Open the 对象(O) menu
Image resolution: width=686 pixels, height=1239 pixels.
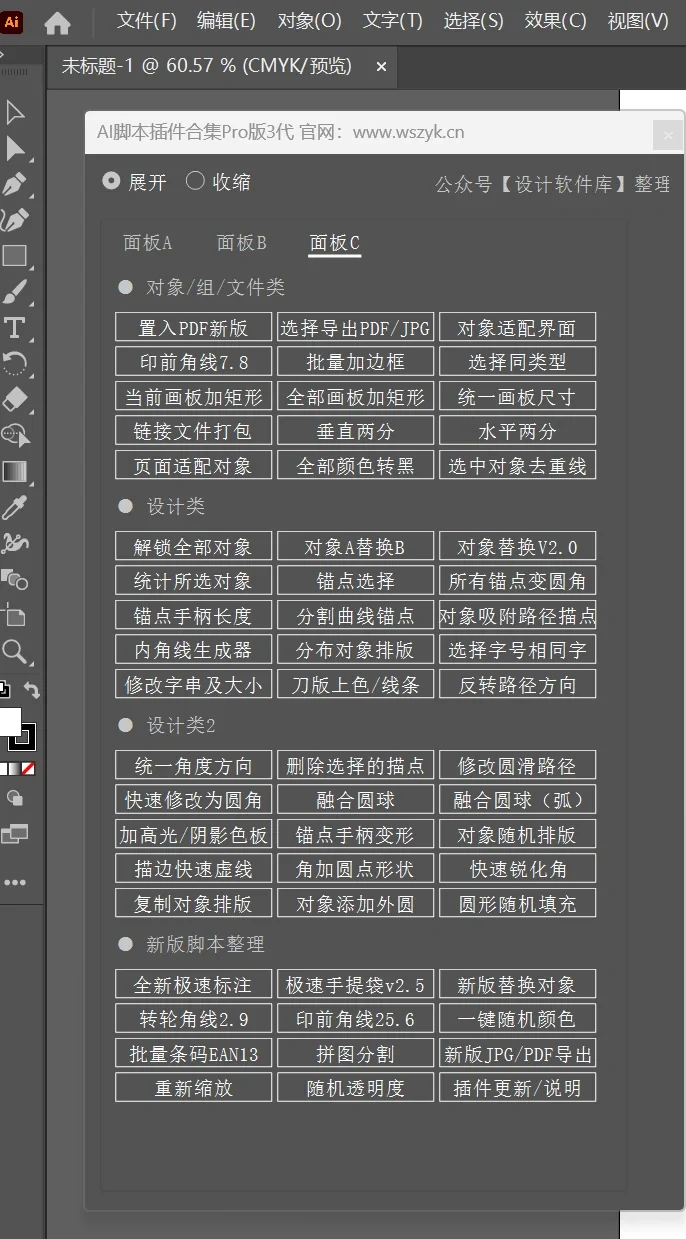[309, 21]
